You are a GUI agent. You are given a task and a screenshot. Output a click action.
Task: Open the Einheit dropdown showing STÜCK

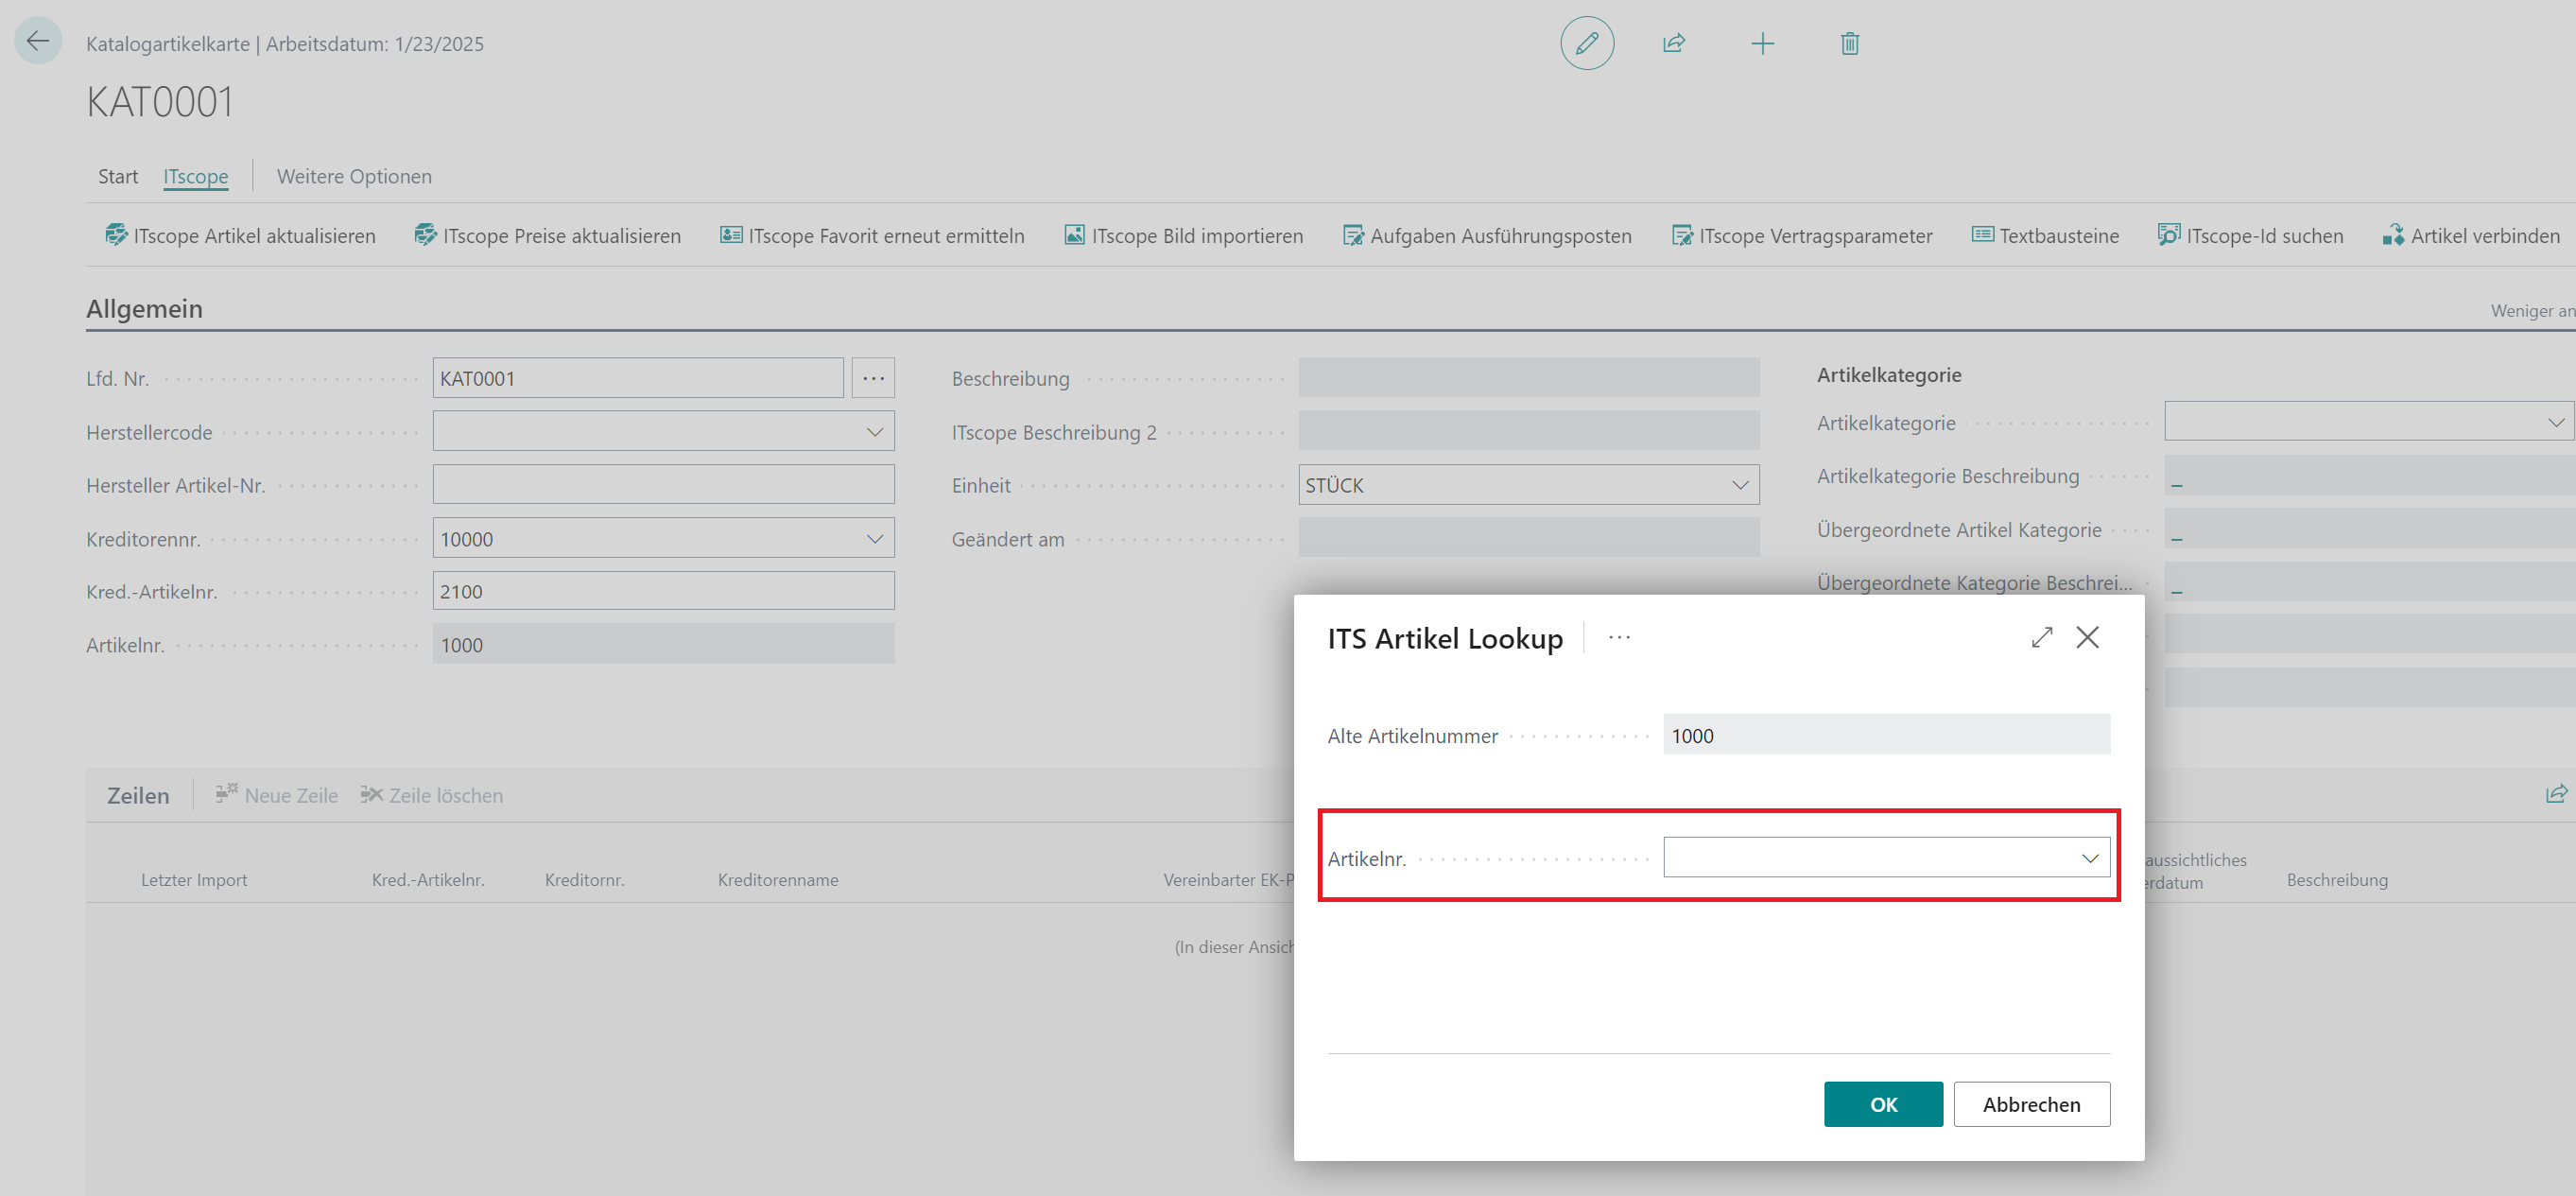[x=1739, y=485]
